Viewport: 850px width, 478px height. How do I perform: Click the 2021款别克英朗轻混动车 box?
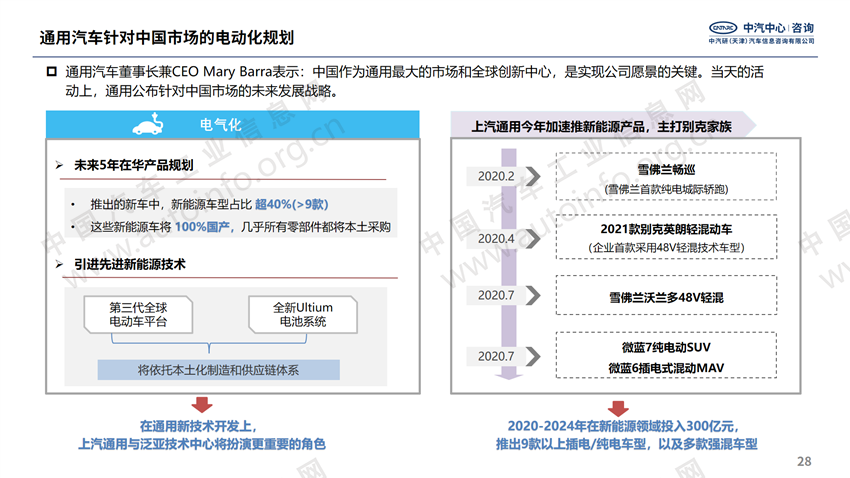[x=666, y=237]
